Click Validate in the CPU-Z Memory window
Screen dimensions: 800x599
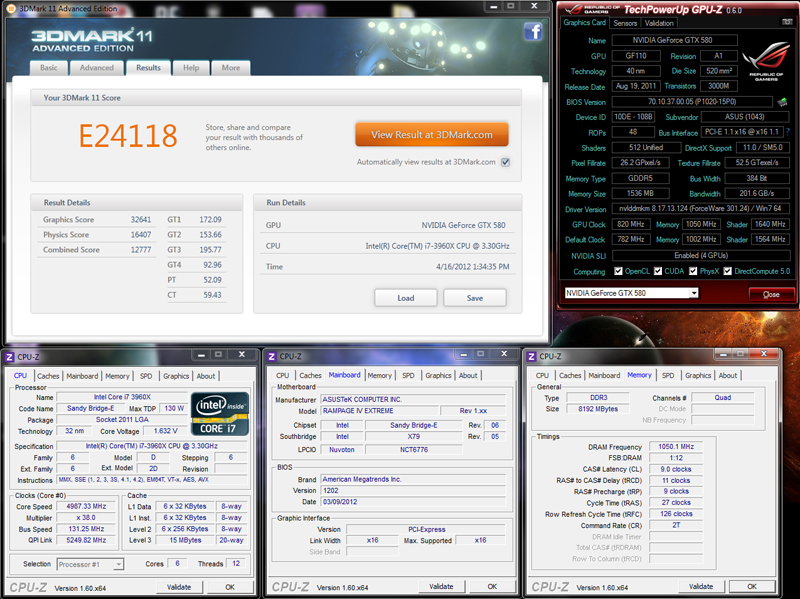701,587
